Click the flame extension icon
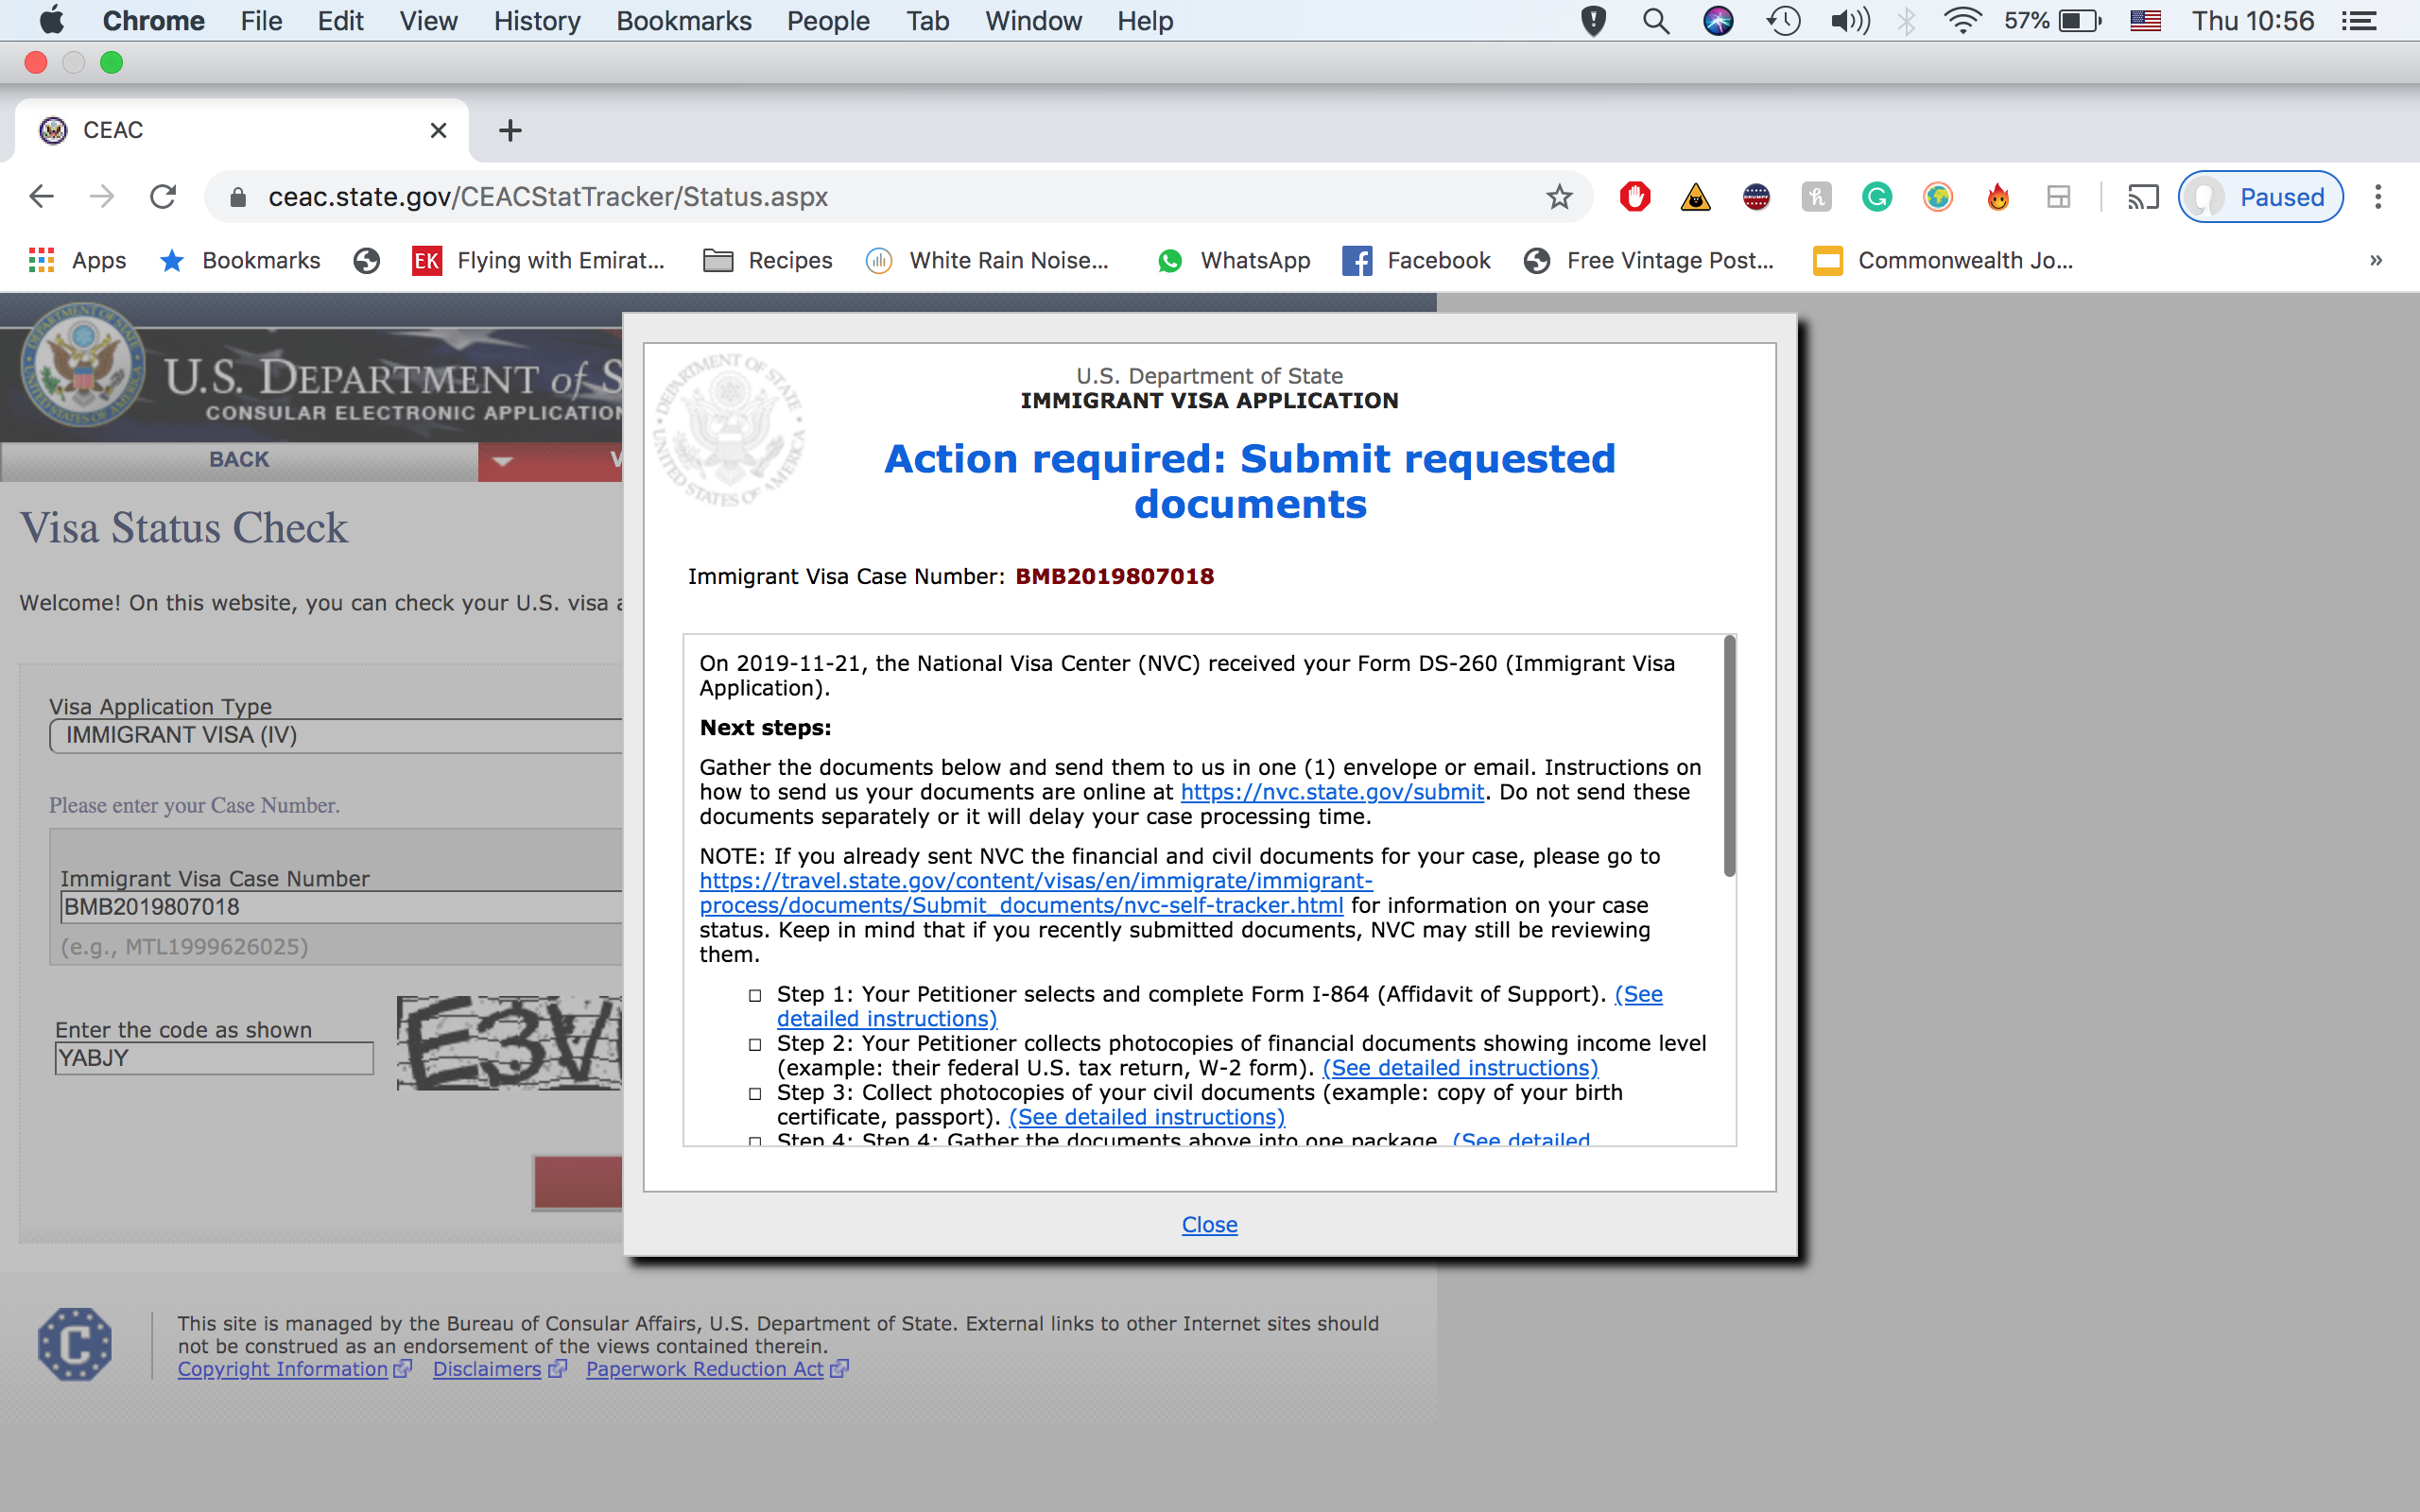Image resolution: width=2420 pixels, height=1512 pixels. tap(1998, 197)
